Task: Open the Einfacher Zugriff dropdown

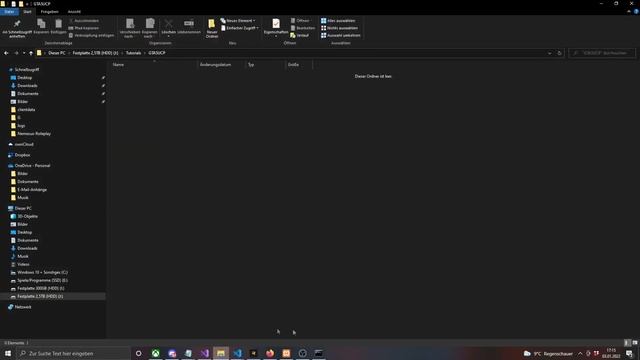Action: [x=240, y=28]
